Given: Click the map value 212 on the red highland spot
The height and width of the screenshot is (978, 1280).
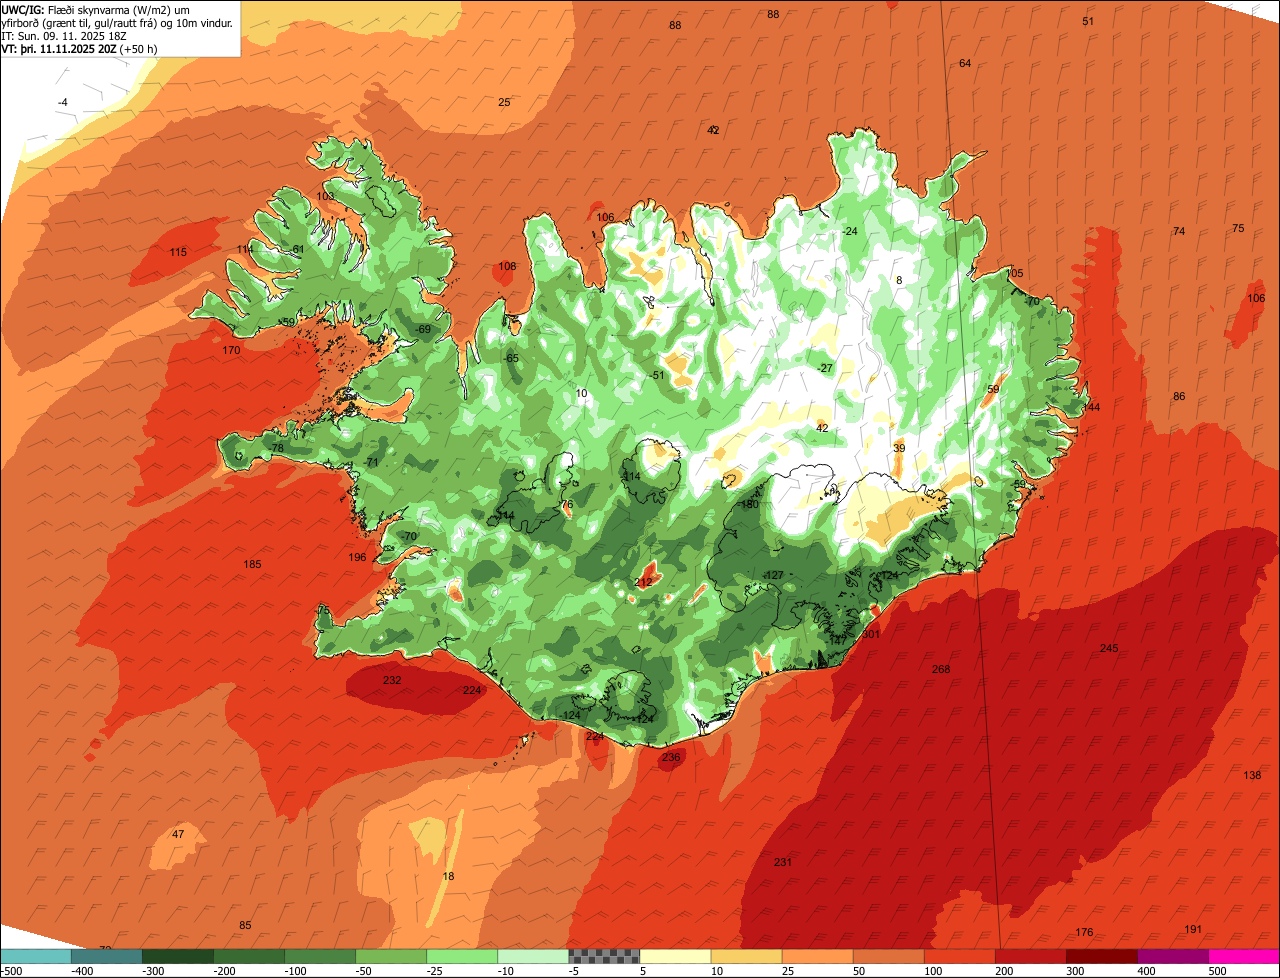Looking at the screenshot, I should 643,582.
